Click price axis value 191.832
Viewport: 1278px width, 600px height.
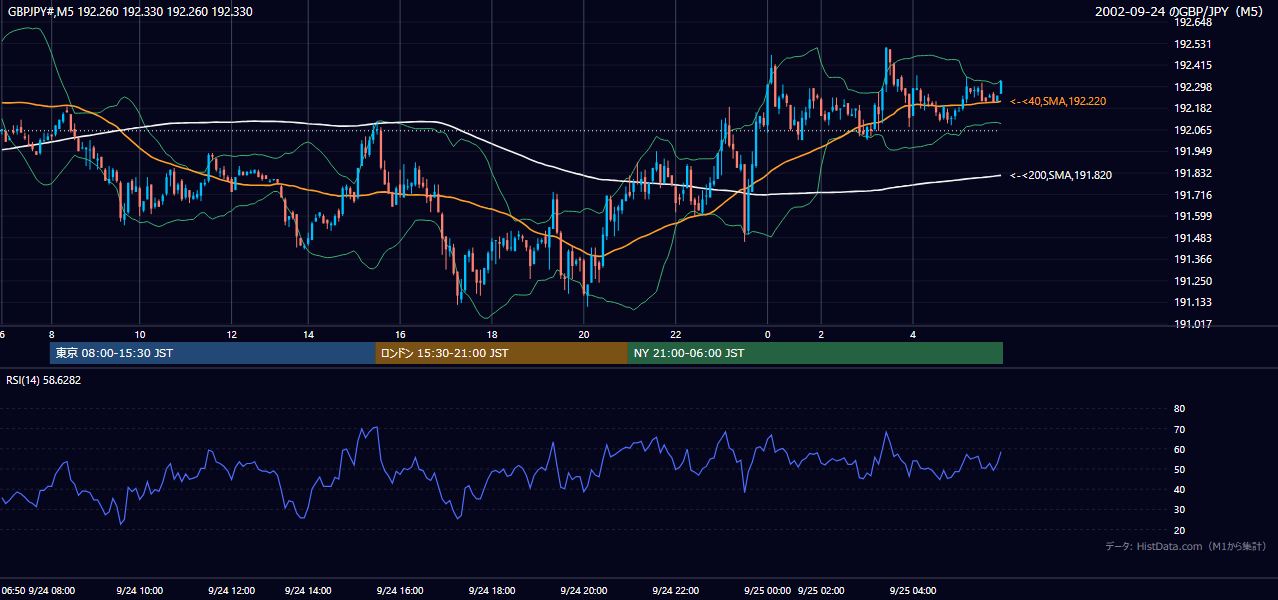[x=1192, y=173]
